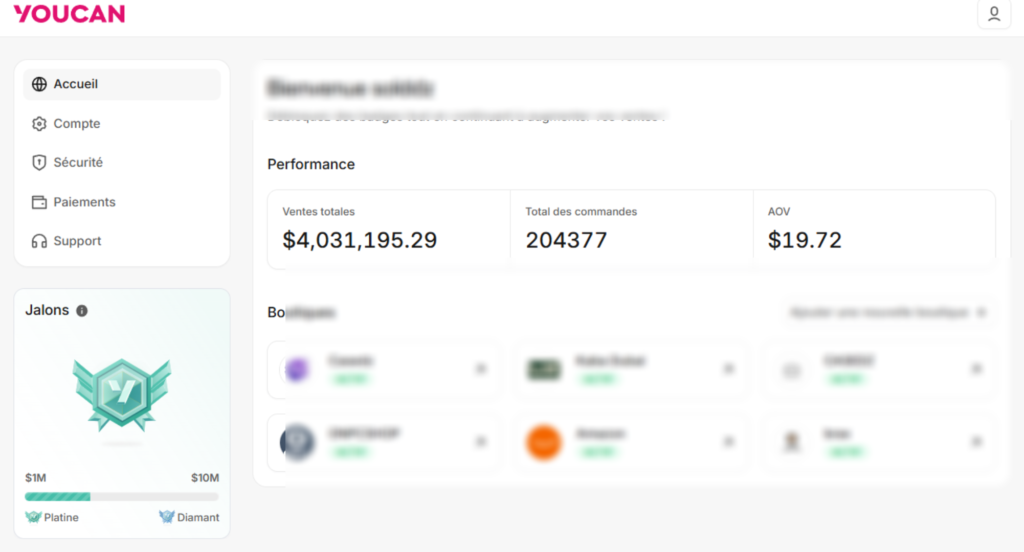Open the user profile icon
This screenshot has width=1024, height=552.
click(x=993, y=14)
